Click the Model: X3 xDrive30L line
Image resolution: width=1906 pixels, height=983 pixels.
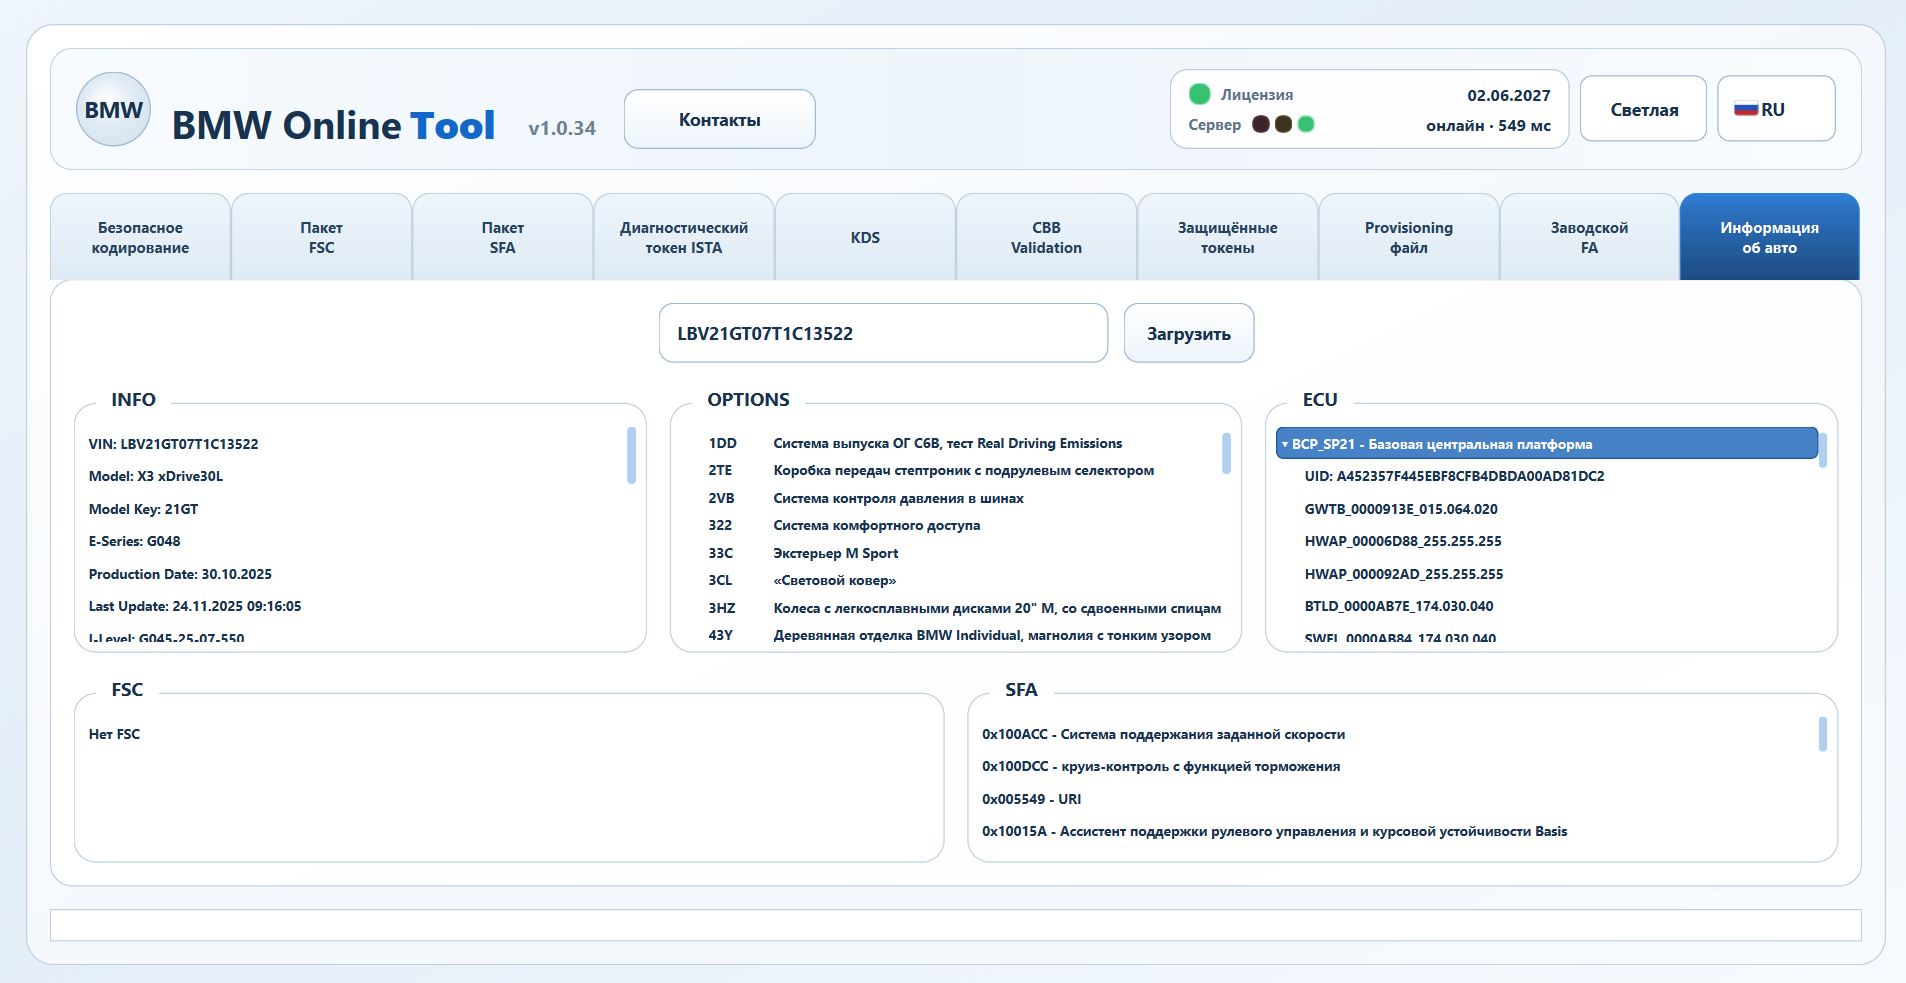click(156, 476)
